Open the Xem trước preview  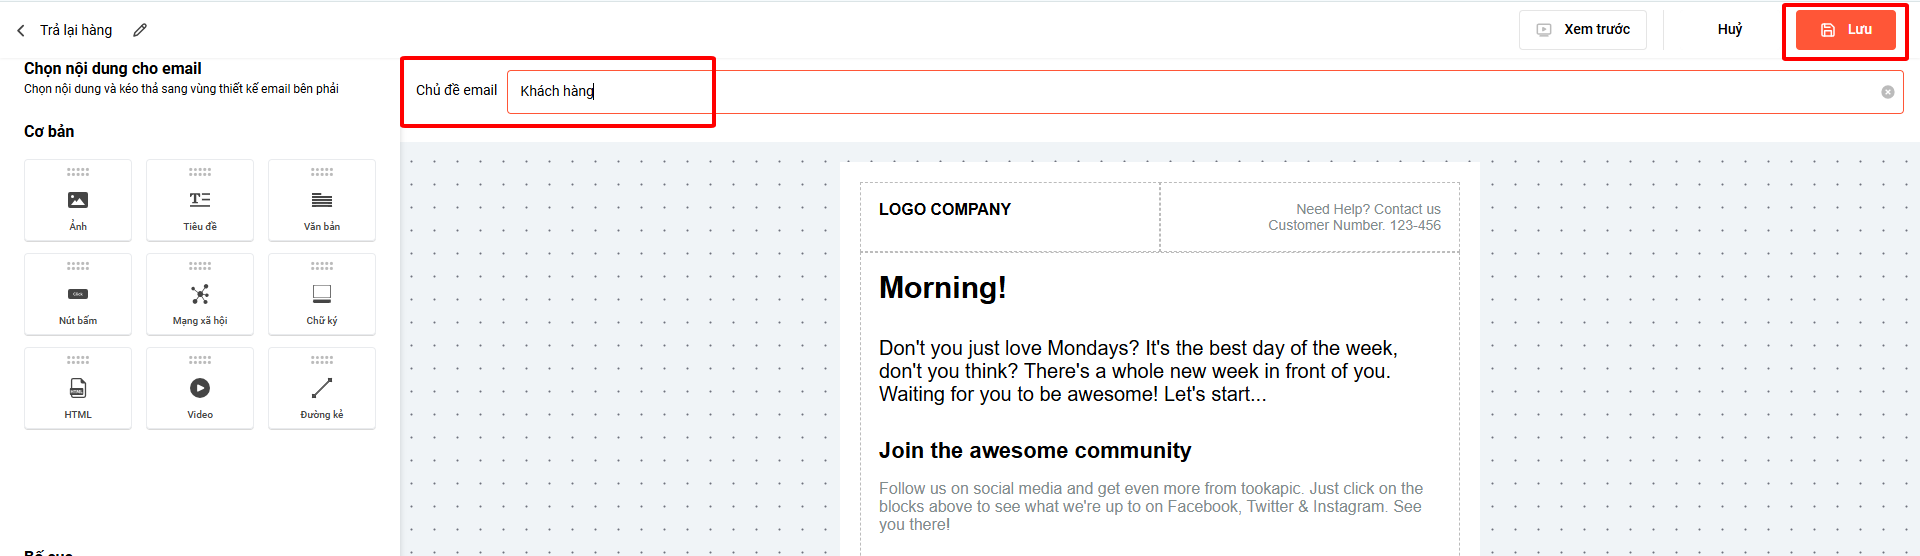coord(1583,30)
